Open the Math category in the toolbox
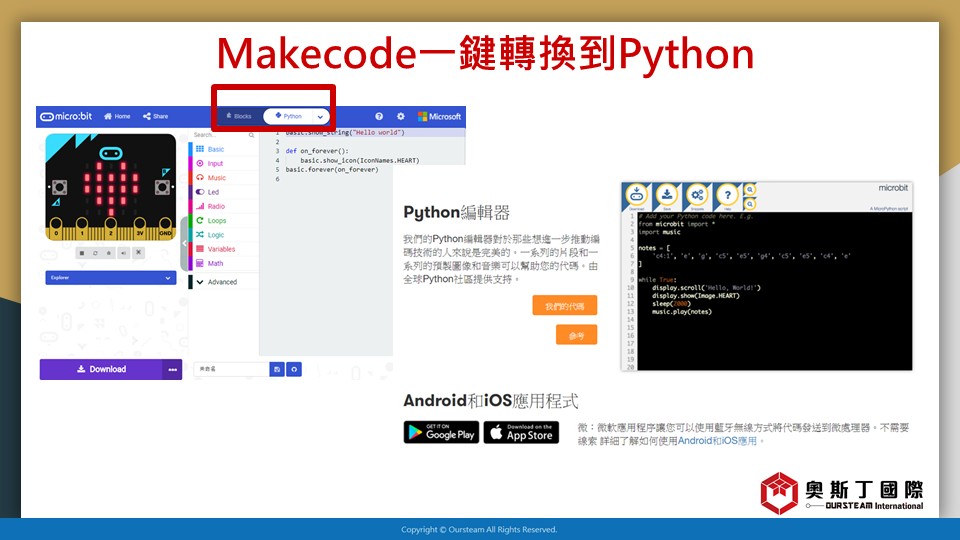This screenshot has height=540, width=960. click(223, 263)
